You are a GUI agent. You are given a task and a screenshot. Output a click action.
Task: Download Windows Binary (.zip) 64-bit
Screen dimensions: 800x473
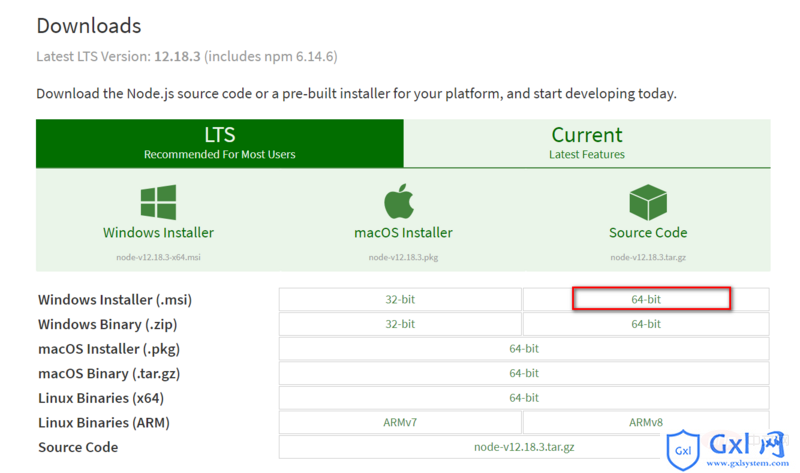(646, 324)
